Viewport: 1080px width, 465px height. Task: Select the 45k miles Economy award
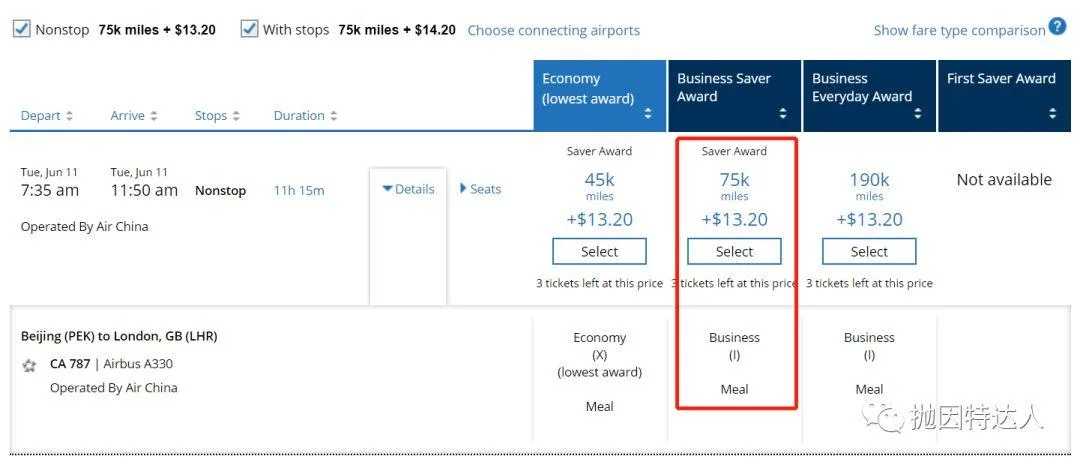pos(599,251)
